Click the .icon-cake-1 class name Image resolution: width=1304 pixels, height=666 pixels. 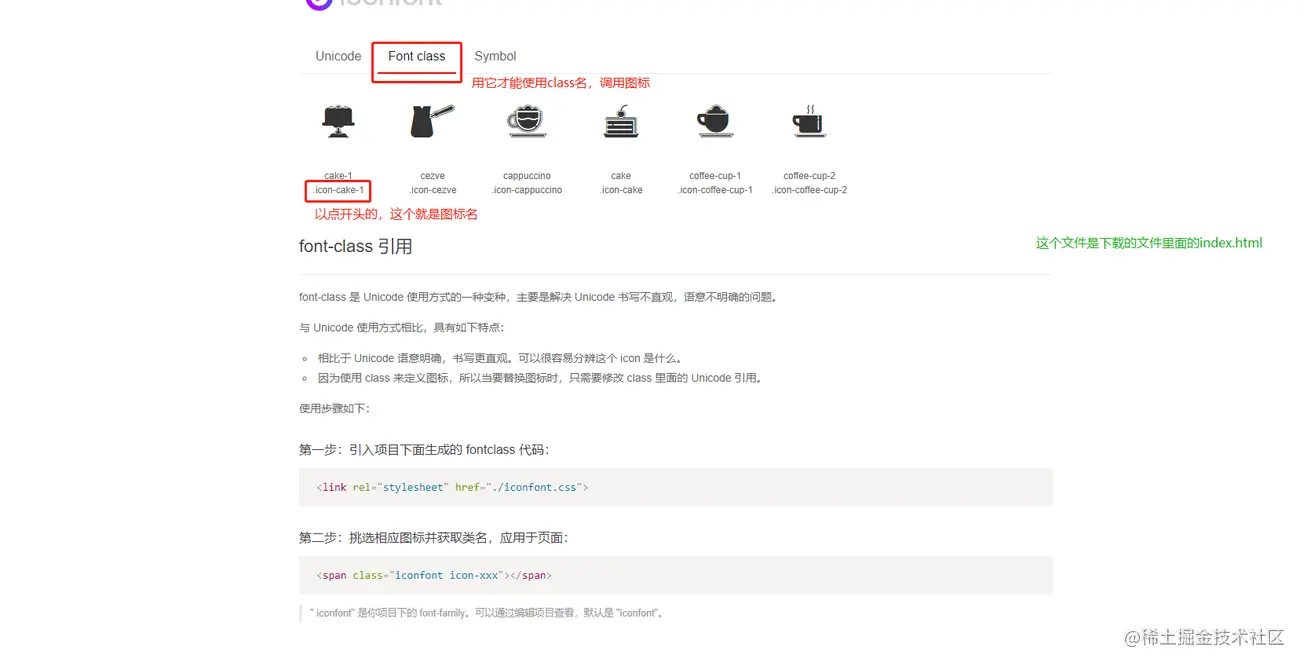click(x=338, y=190)
